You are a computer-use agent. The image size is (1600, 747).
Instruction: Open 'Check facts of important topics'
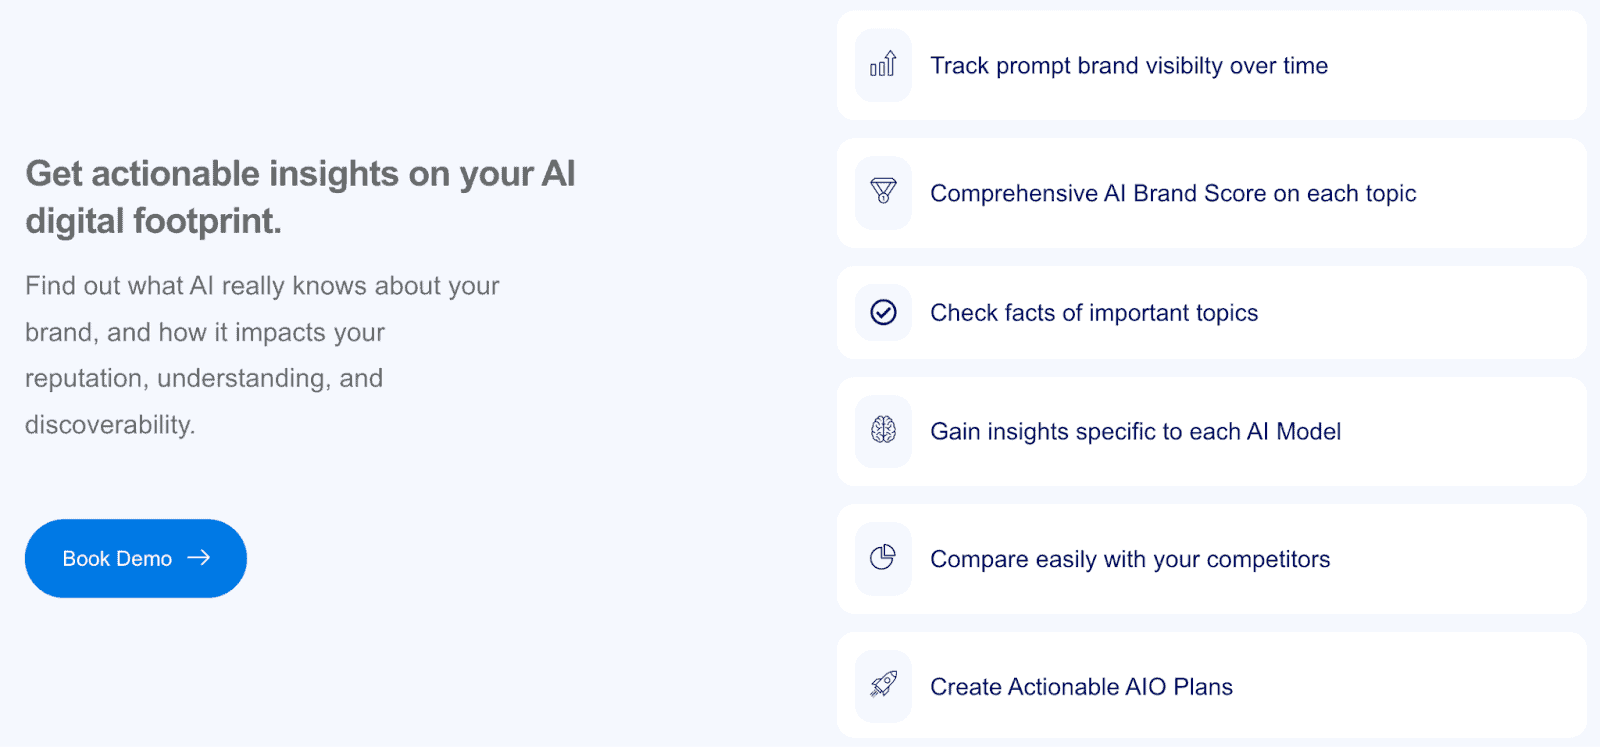(1094, 313)
